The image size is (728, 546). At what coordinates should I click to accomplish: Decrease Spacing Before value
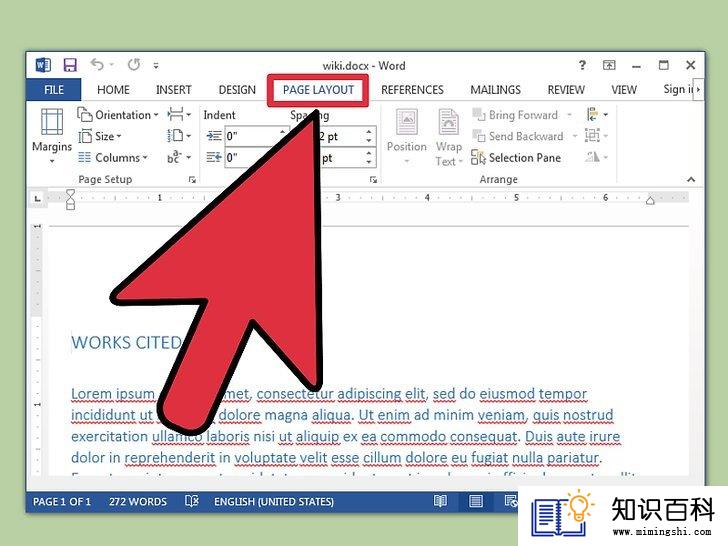coord(369,140)
